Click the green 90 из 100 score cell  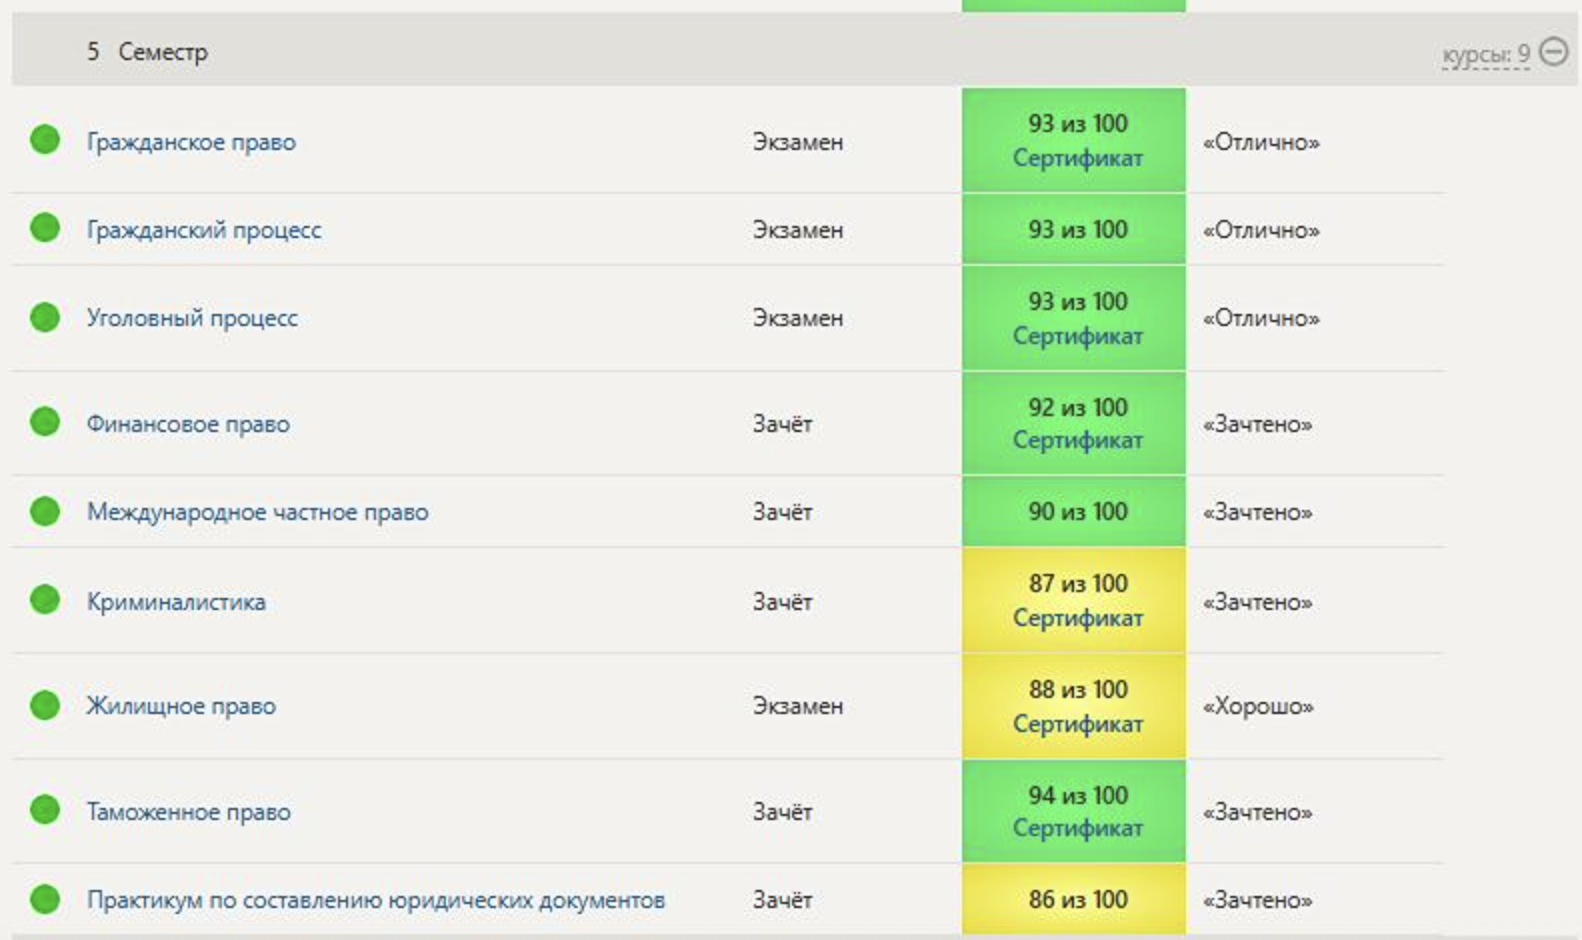click(x=1074, y=511)
